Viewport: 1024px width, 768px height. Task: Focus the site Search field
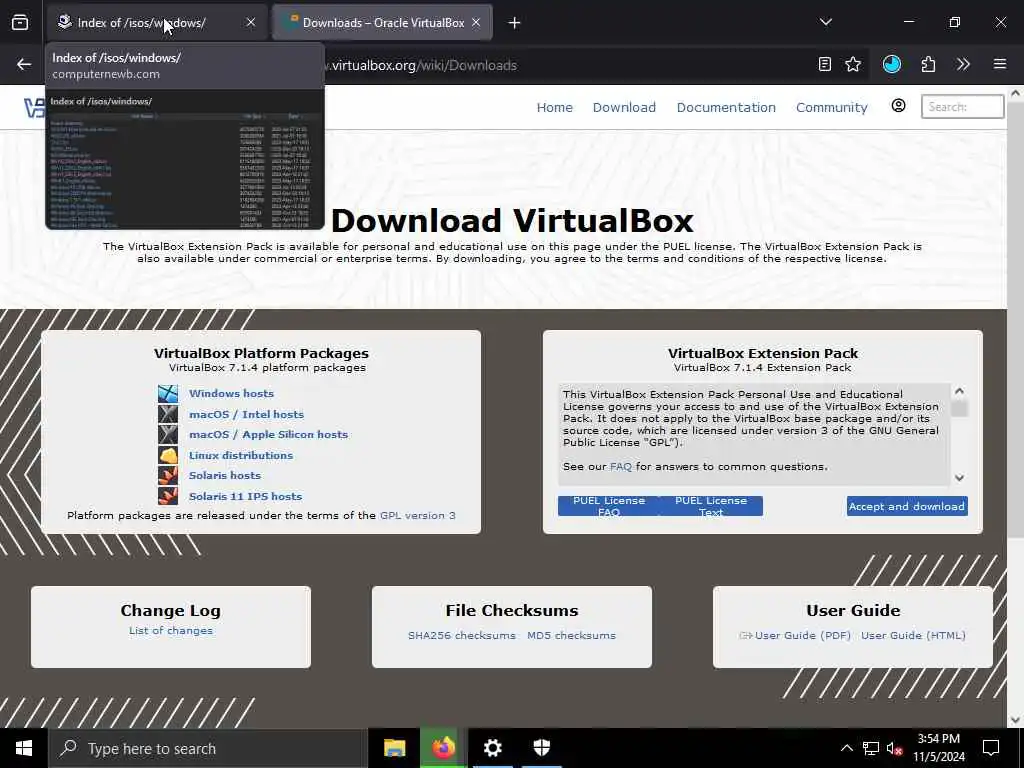(963, 106)
